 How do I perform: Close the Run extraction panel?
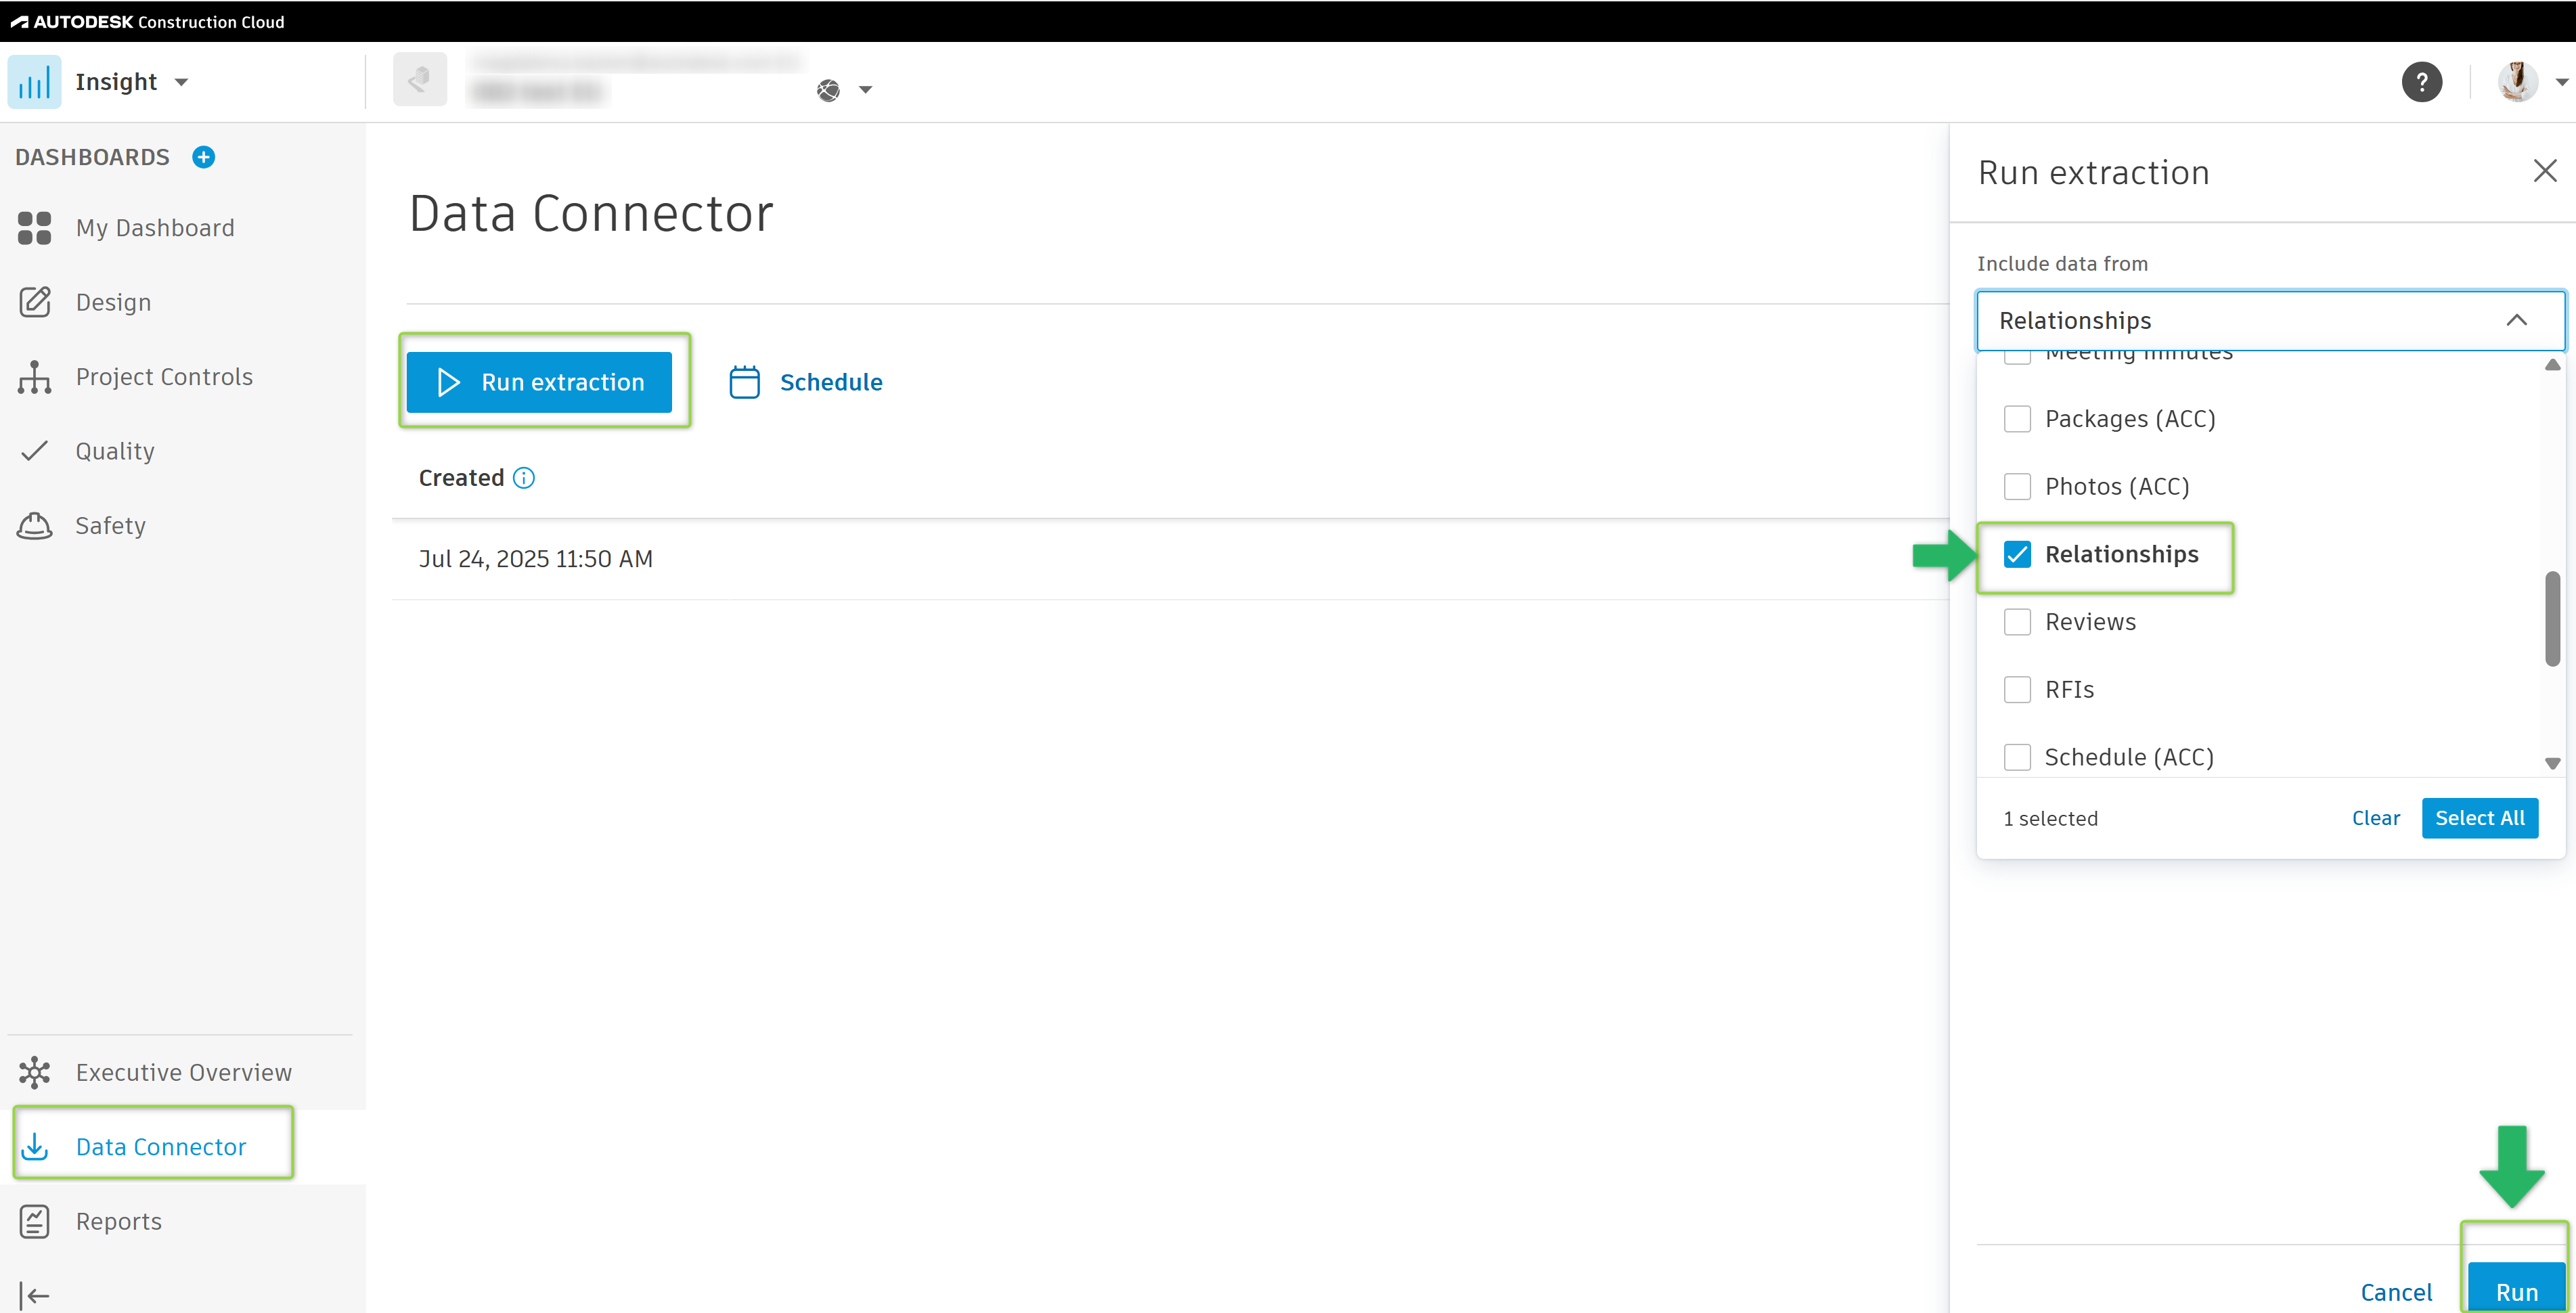[2544, 171]
